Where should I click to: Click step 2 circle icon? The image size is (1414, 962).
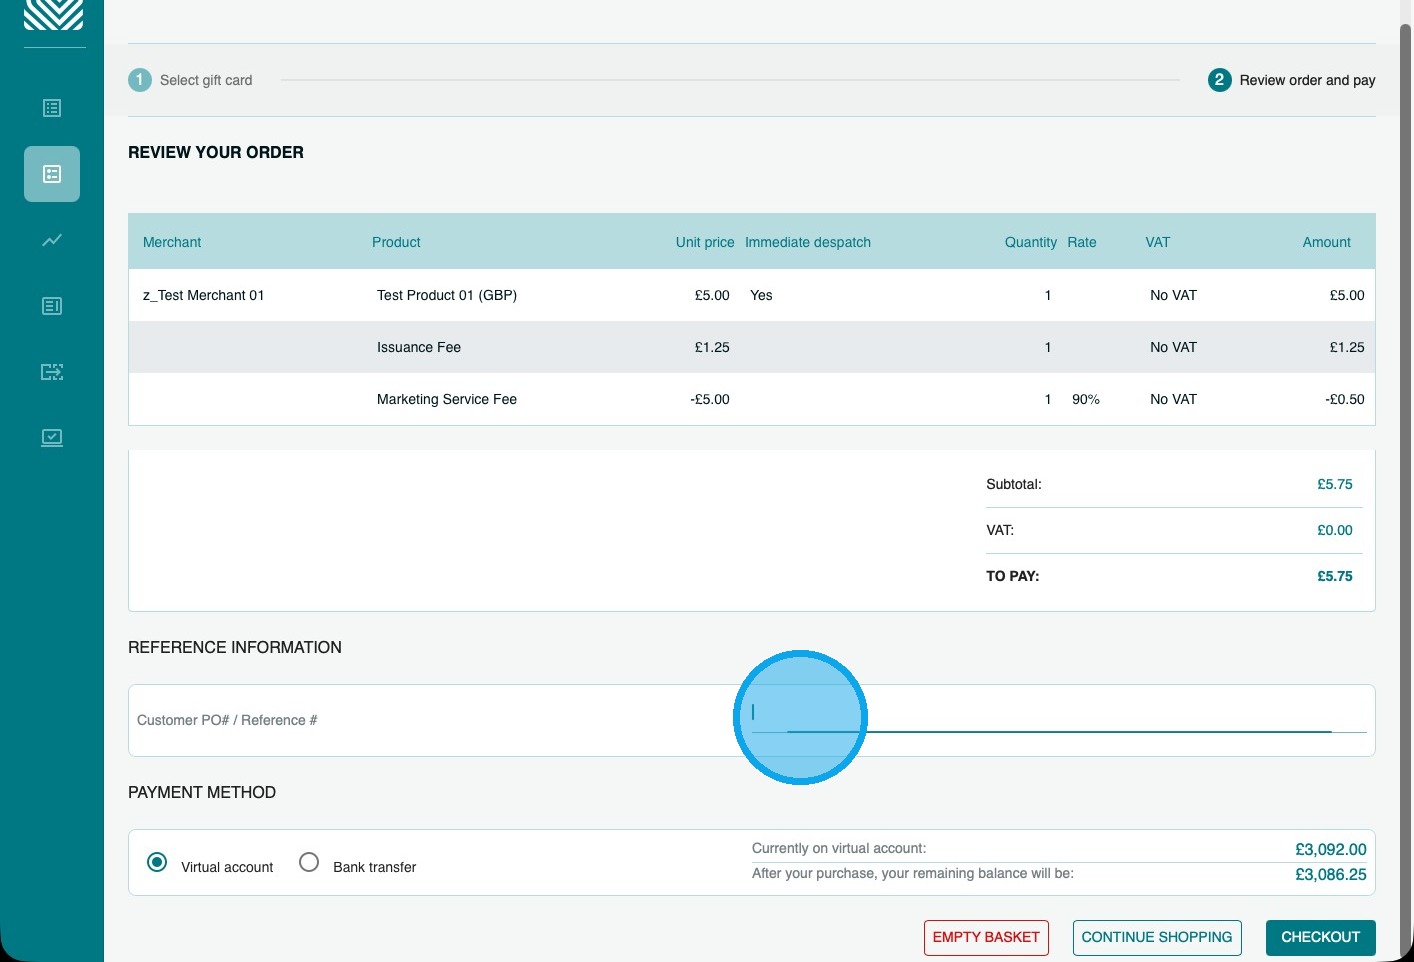(x=1219, y=80)
